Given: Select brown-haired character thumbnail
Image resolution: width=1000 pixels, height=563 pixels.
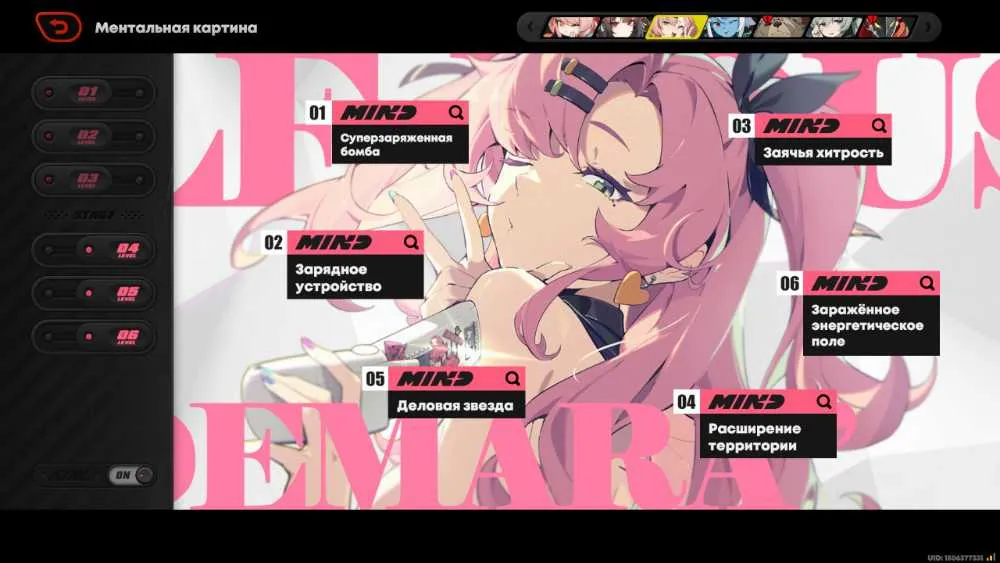Looking at the screenshot, I should (622, 27).
